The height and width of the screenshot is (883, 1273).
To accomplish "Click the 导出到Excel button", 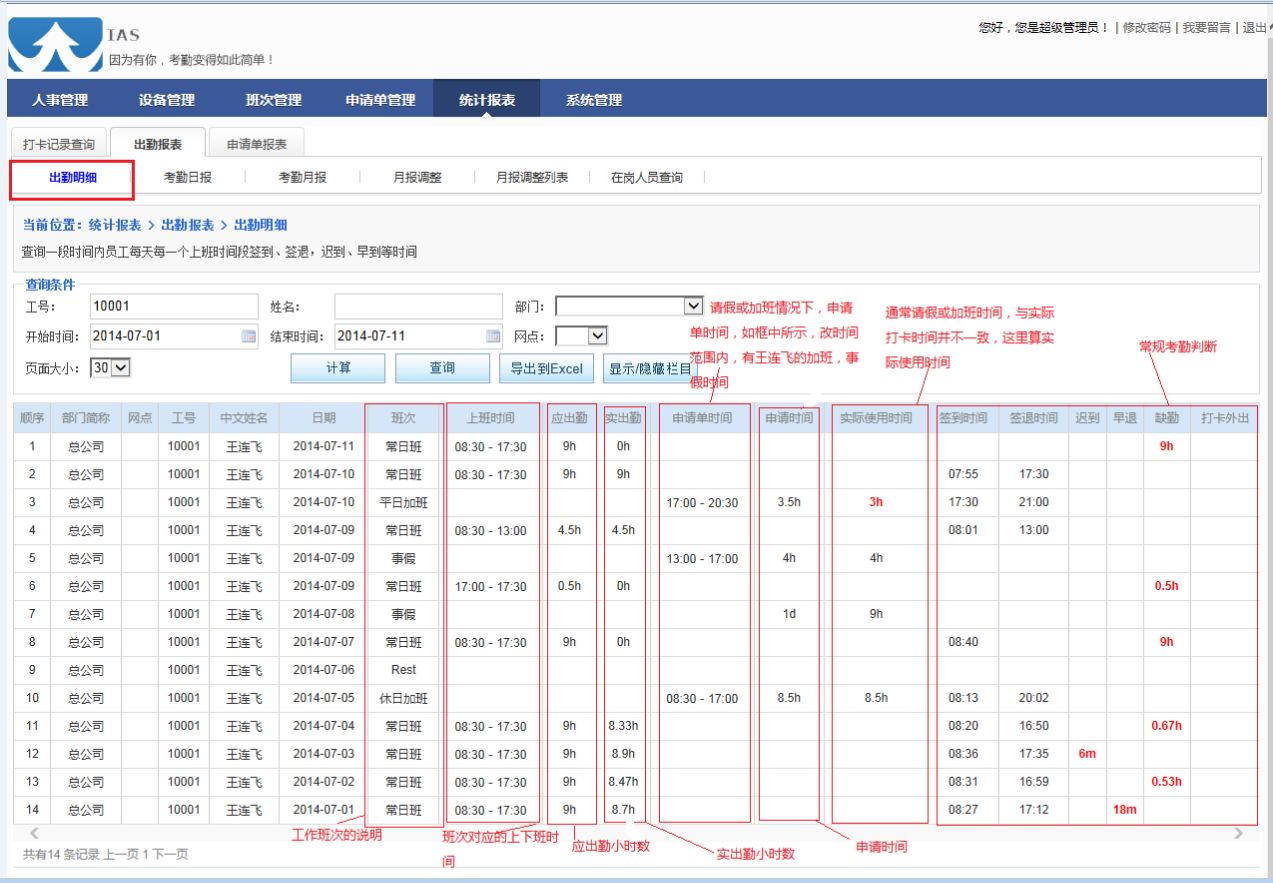I will 546,368.
